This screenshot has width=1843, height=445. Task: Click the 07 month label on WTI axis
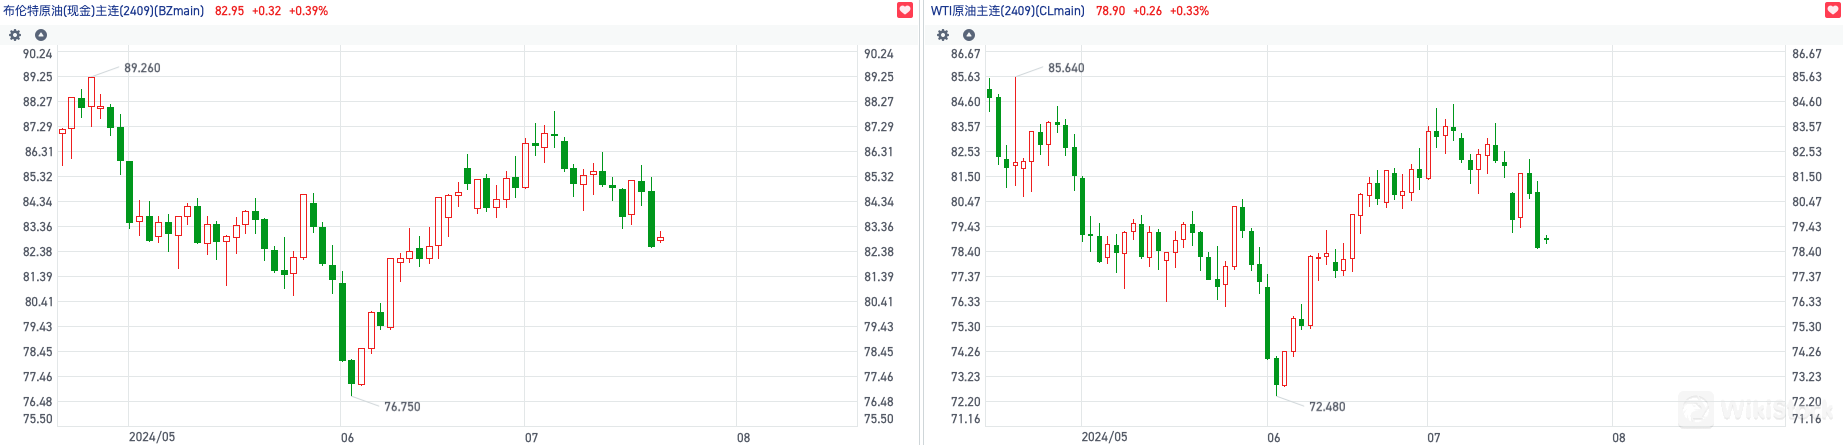[x=1433, y=437]
